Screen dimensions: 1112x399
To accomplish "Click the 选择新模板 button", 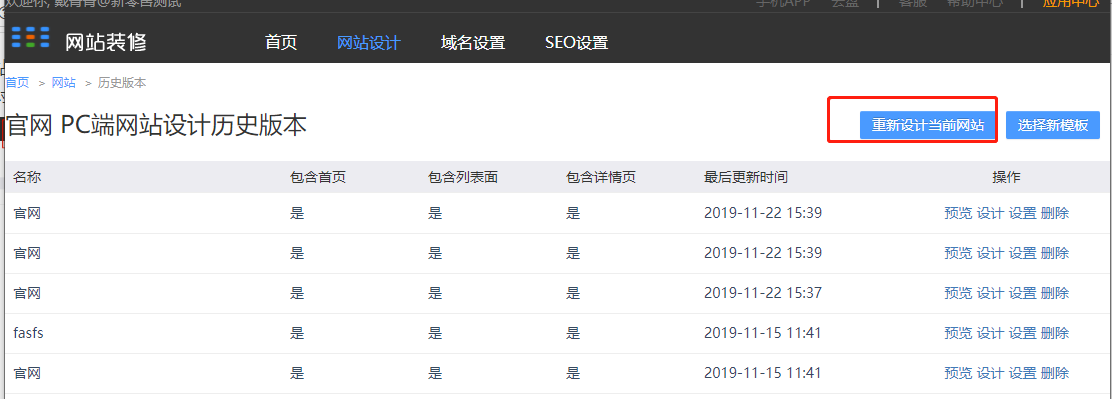I will tap(1052, 125).
